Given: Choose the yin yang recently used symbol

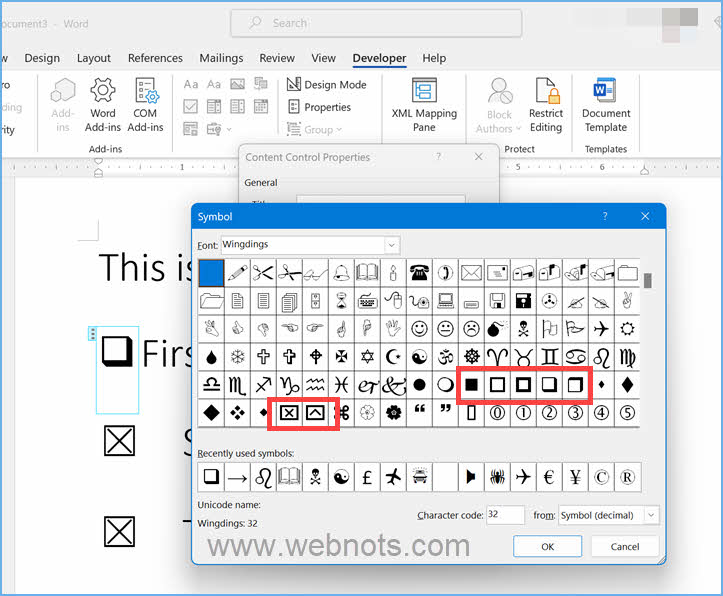Looking at the screenshot, I should point(341,478).
